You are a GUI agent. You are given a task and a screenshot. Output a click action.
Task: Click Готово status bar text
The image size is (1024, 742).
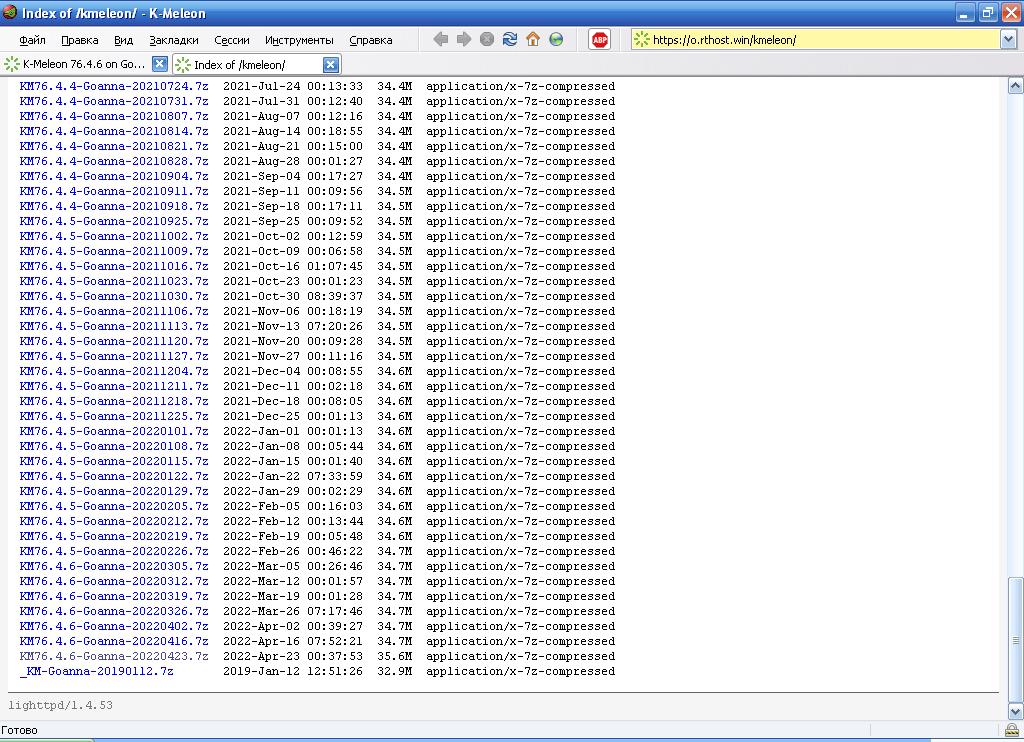click(19, 730)
